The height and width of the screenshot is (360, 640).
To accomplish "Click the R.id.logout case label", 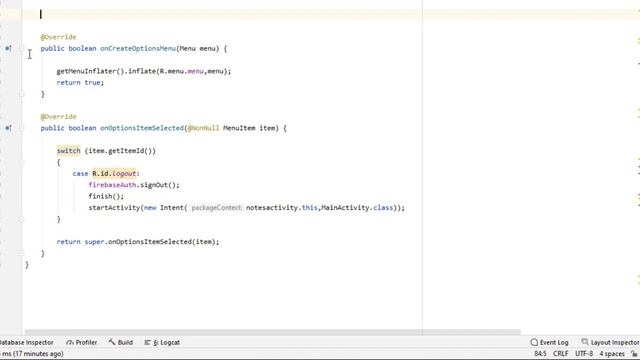I will coord(114,174).
